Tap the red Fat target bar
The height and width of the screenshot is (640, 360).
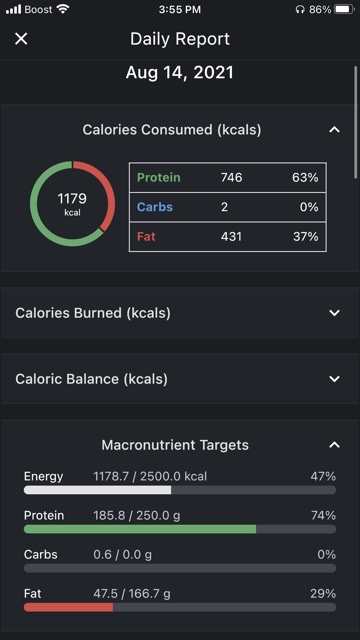pos(180,607)
